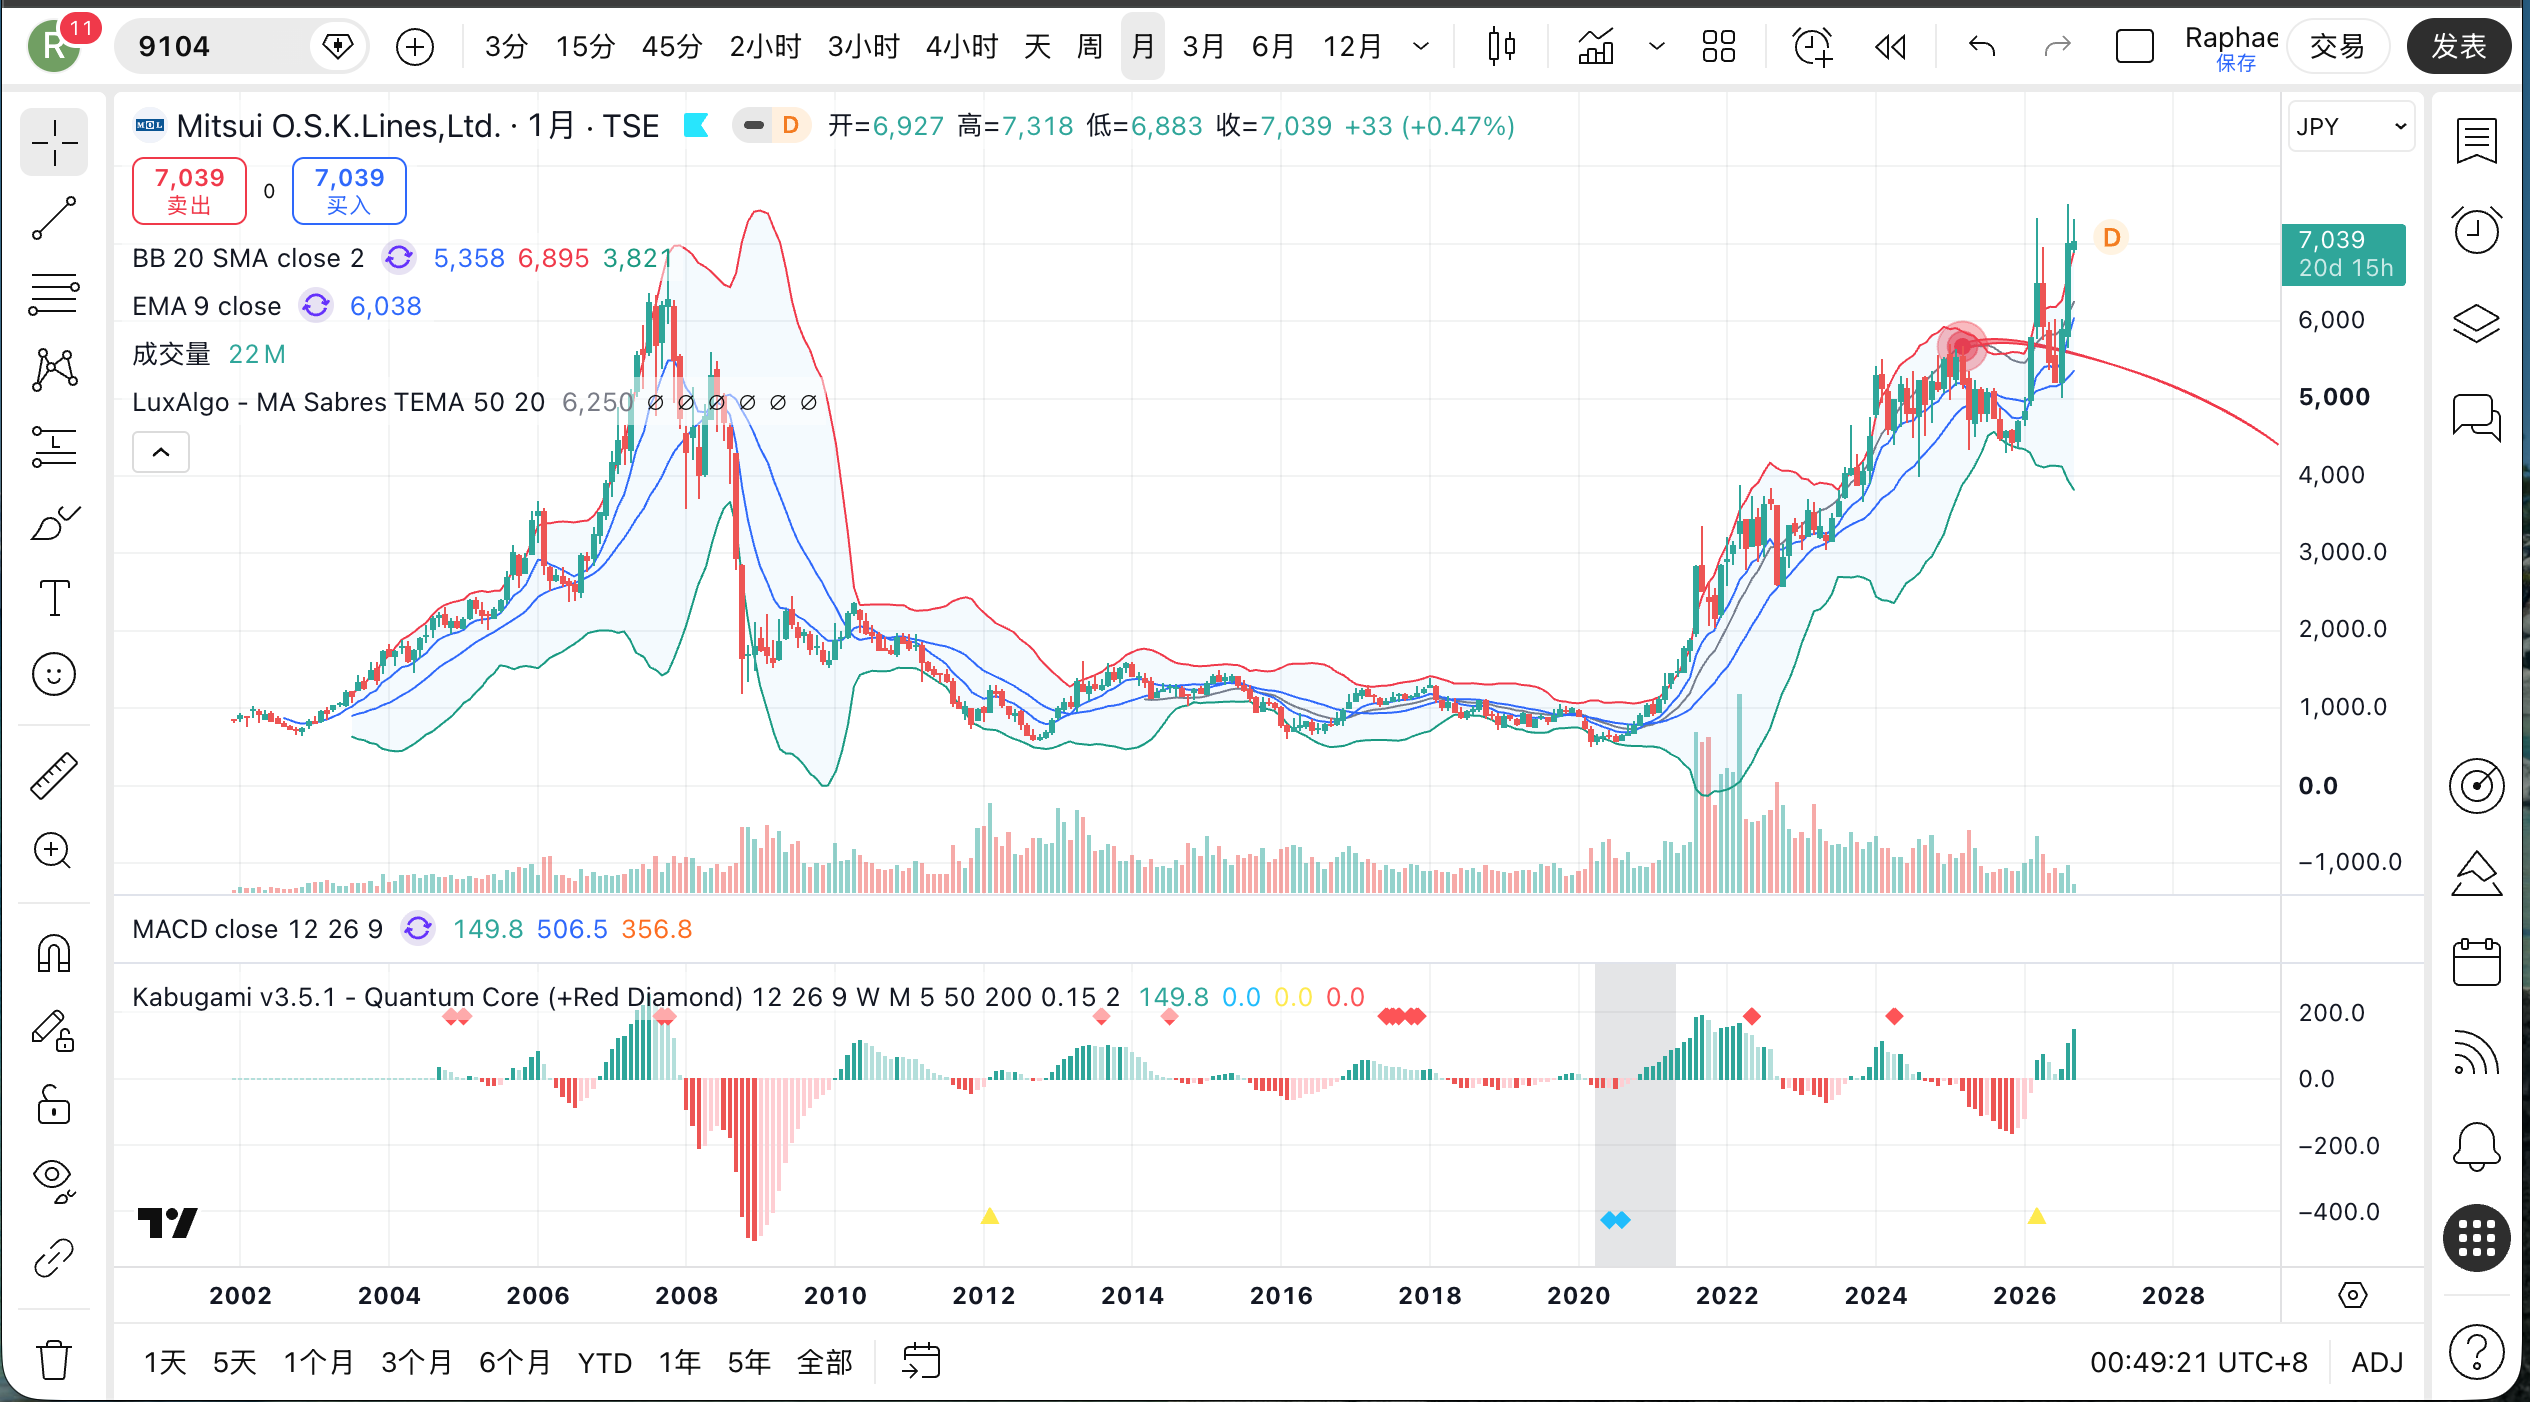Image resolution: width=2530 pixels, height=1402 pixels.
Task: Click the 卖出 7,039 sell button
Action: tap(189, 191)
